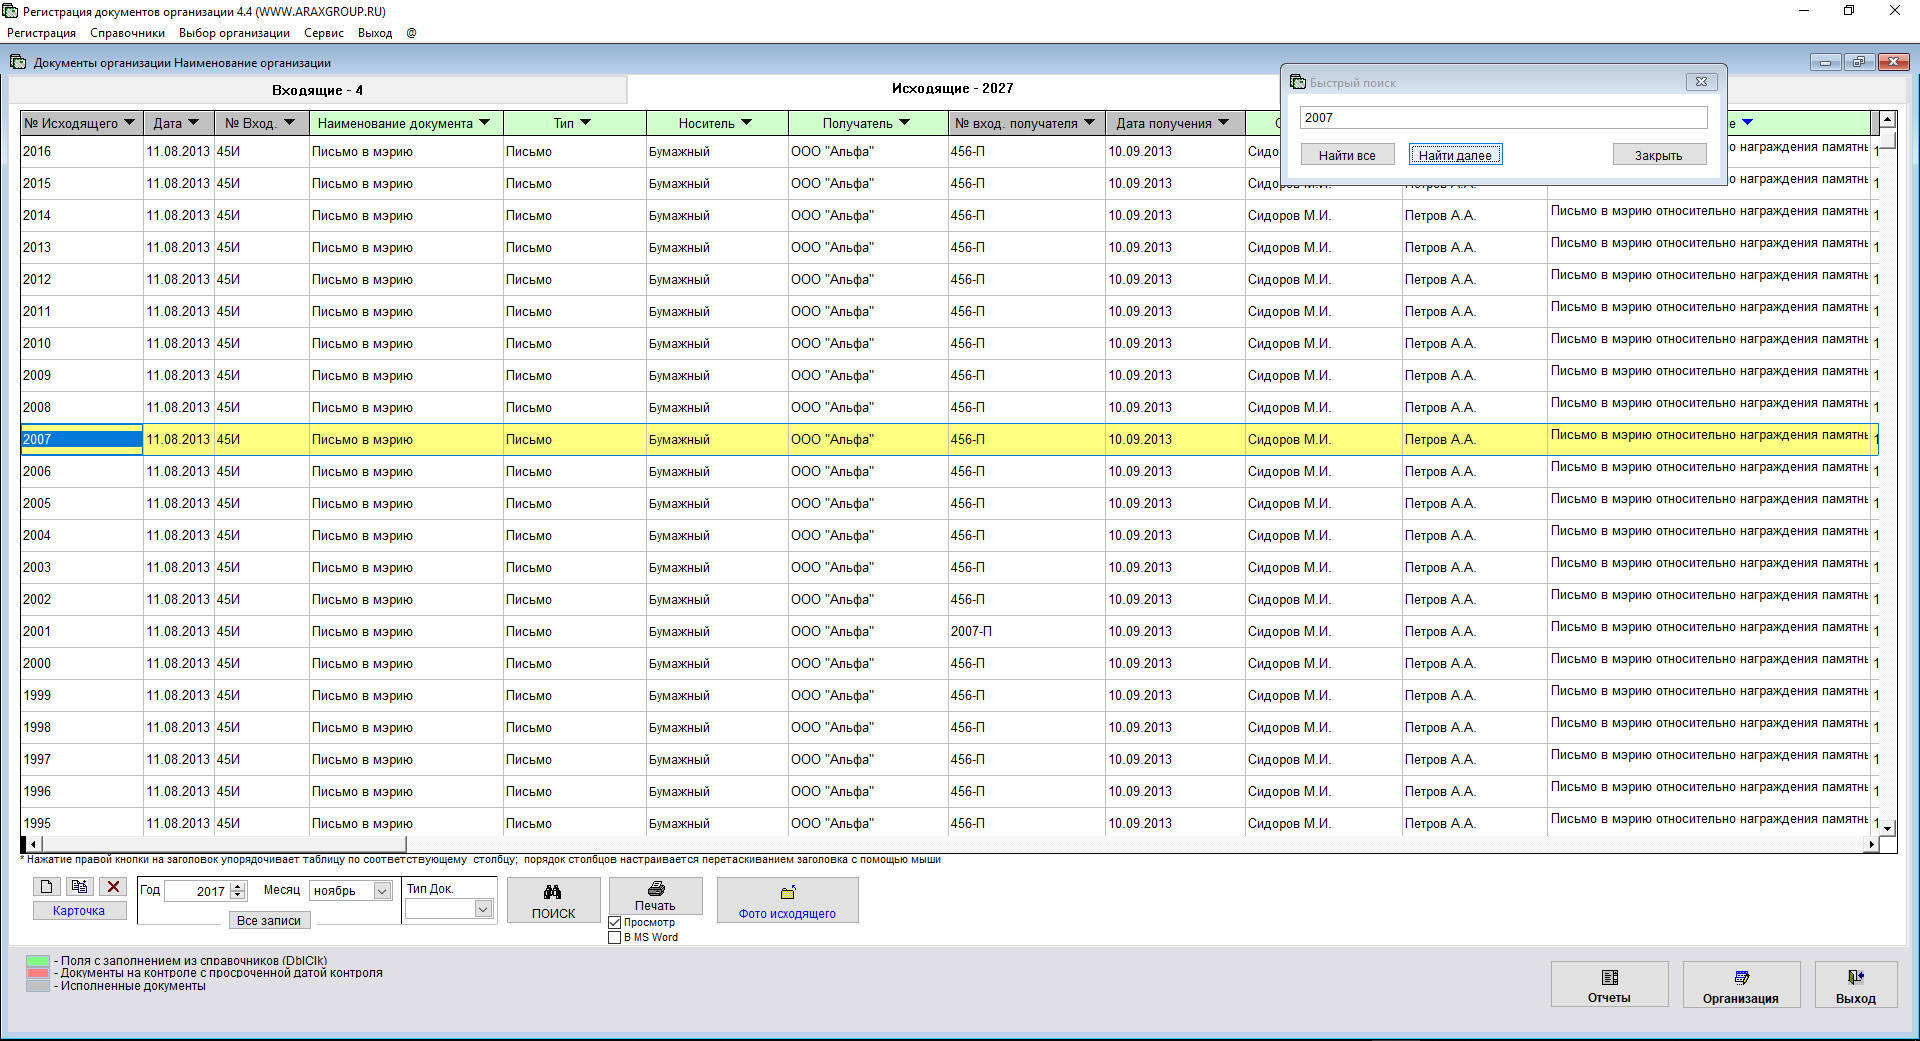Open Фото исходящего folder button

click(x=787, y=900)
